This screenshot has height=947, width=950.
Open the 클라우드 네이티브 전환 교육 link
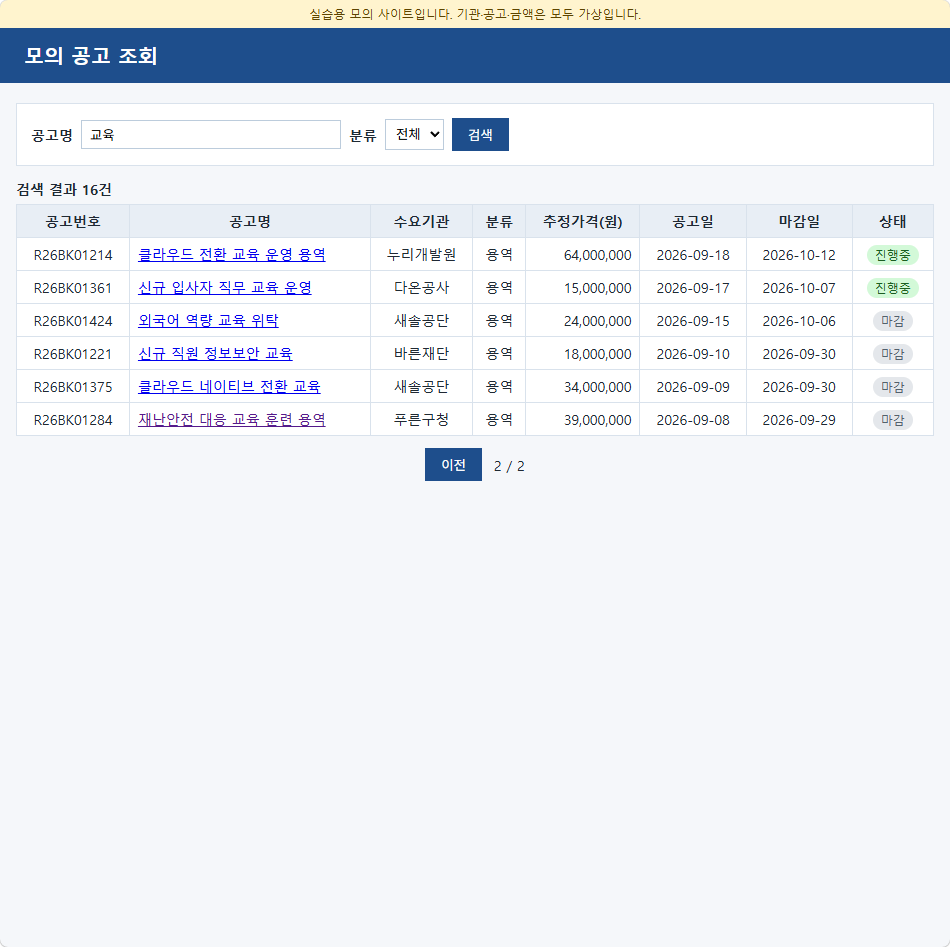(229, 387)
